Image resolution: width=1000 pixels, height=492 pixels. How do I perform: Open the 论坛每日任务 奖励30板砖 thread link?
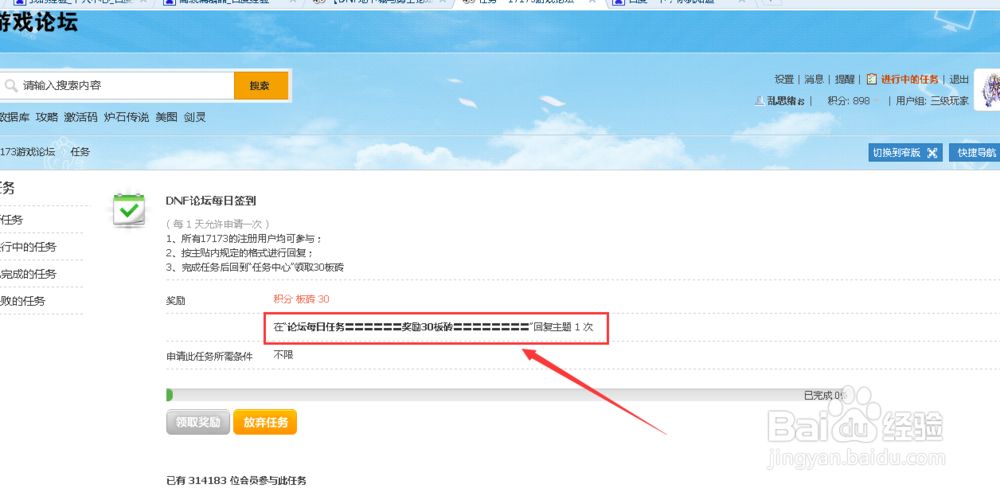click(407, 327)
